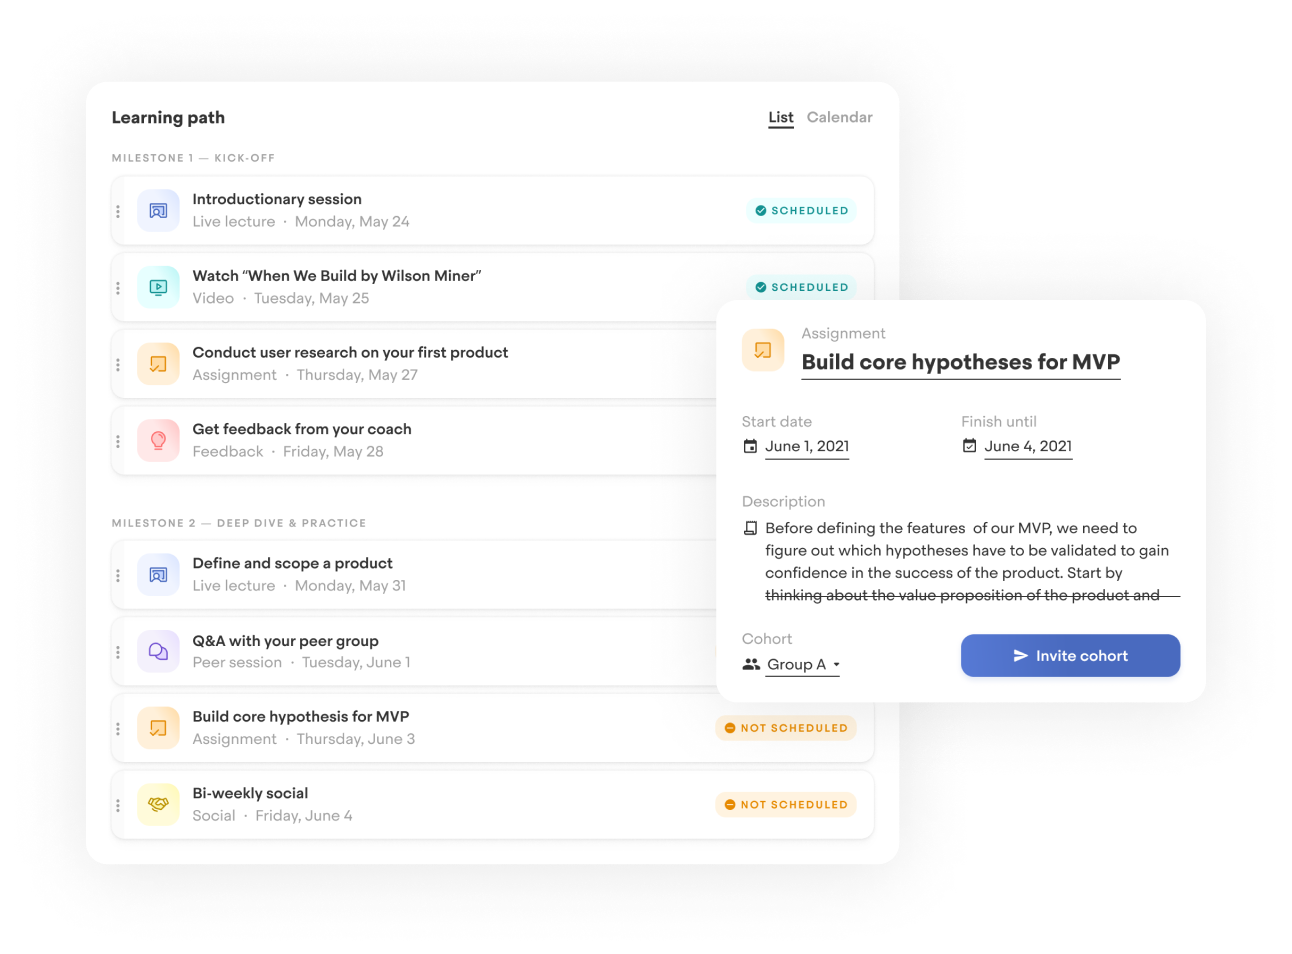Click the Assignment · Thursday, June 3 subtitle

tap(304, 739)
